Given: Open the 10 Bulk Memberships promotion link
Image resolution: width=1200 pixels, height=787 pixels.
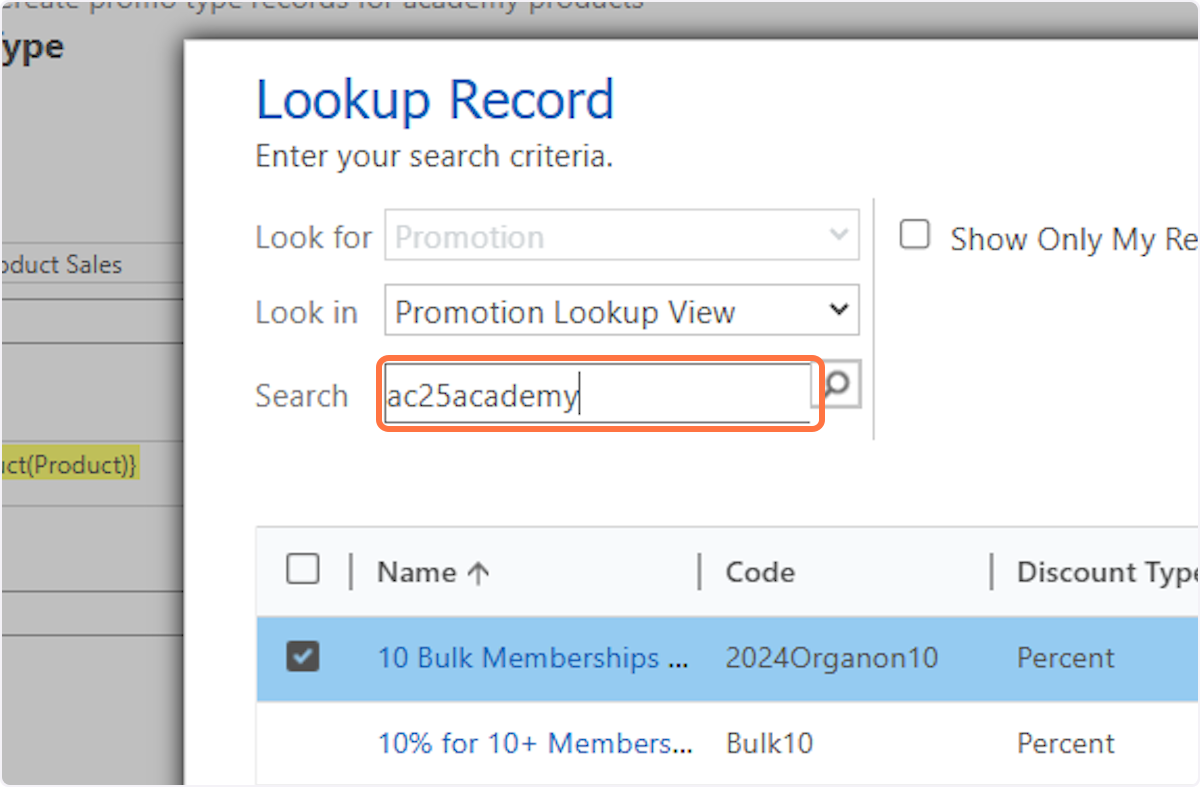Looking at the screenshot, I should 532,658.
